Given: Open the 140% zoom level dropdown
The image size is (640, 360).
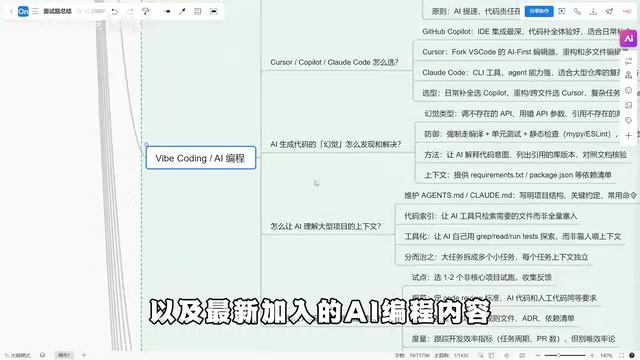Looking at the screenshot, I should pos(606,356).
